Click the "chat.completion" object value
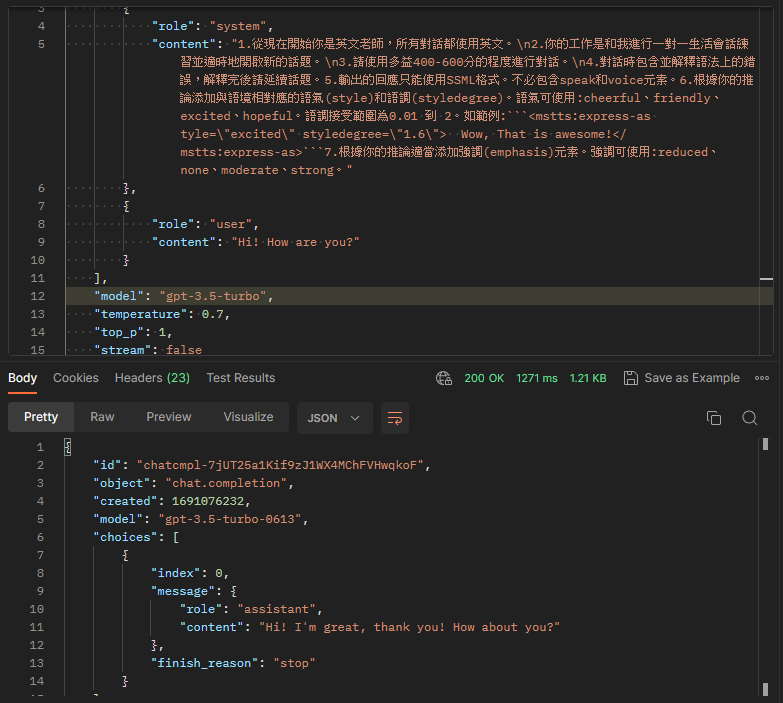 point(226,483)
